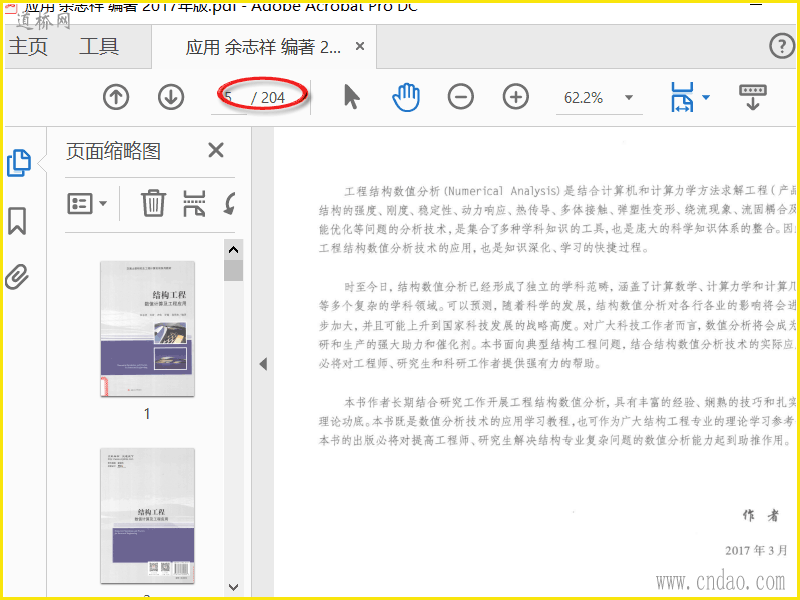Click the fit width scrolling icon
This screenshot has height=600, width=800.
[682, 97]
